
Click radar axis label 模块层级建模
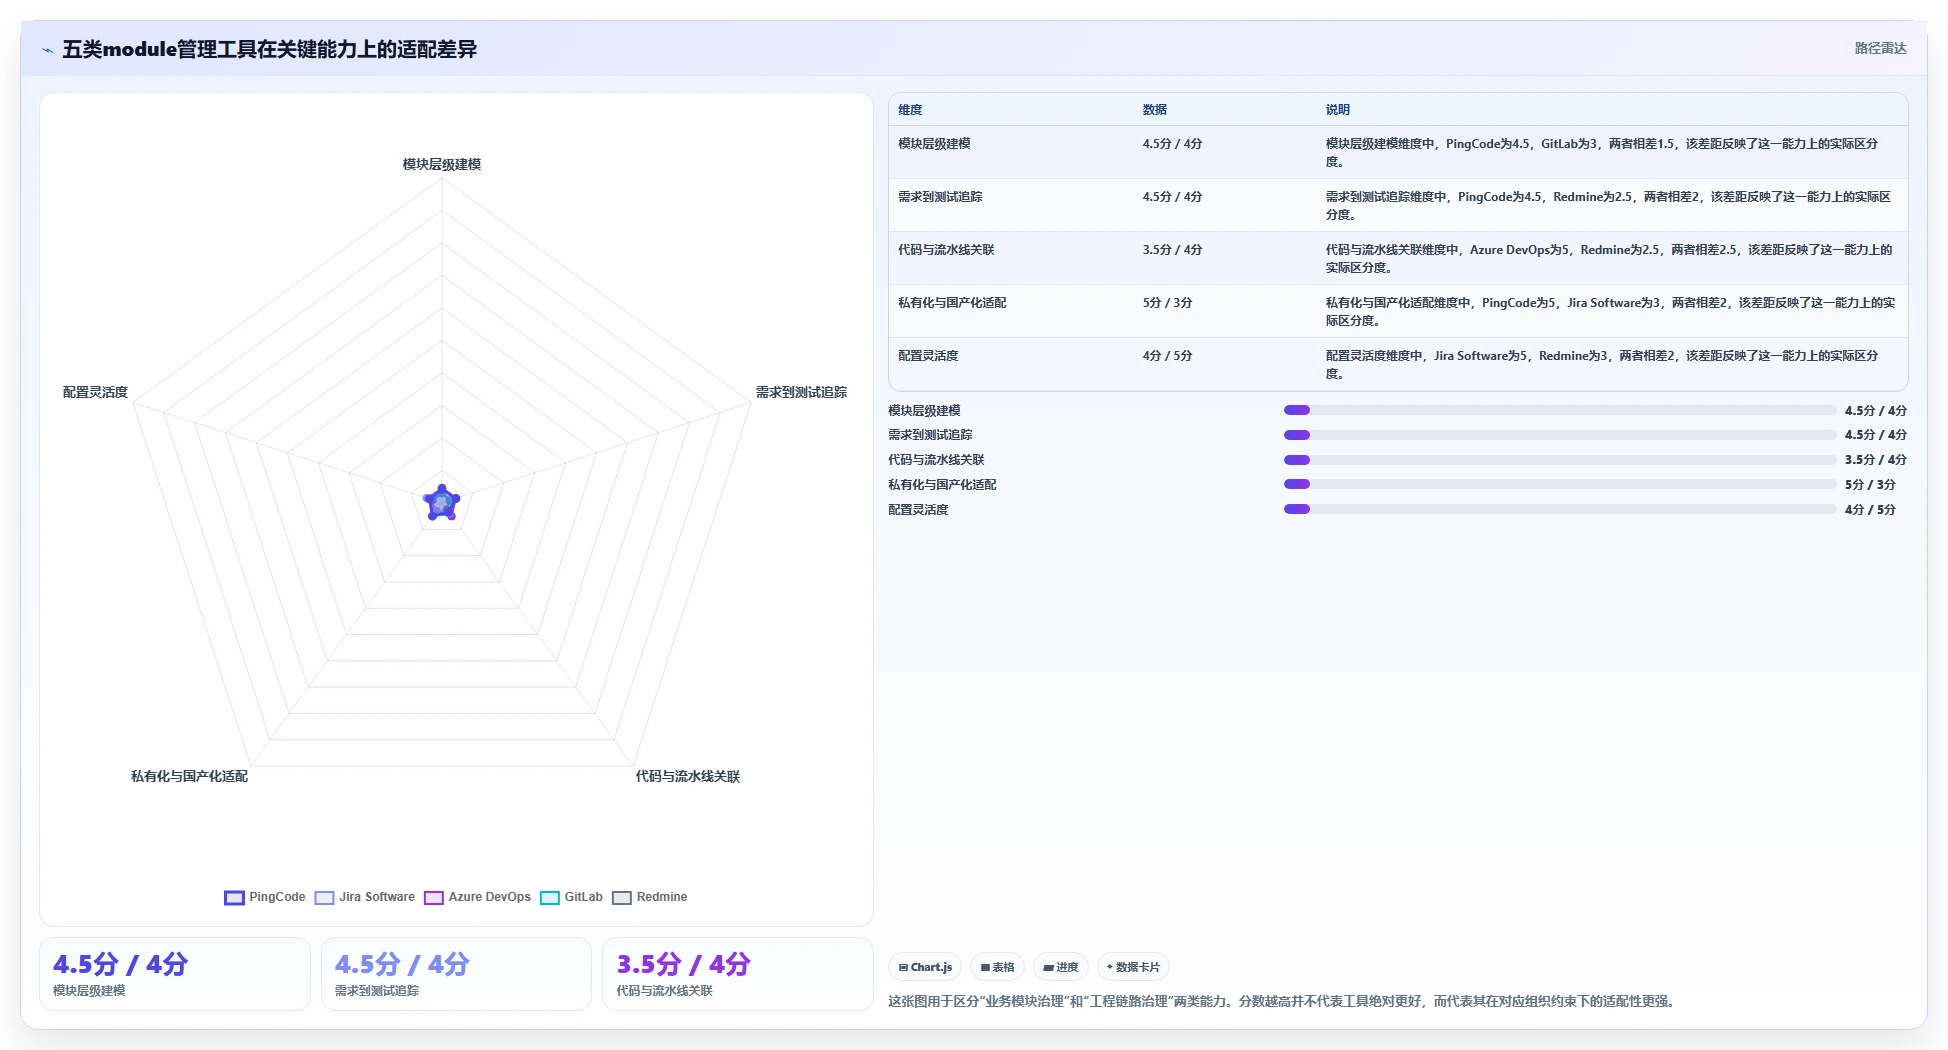(x=442, y=164)
